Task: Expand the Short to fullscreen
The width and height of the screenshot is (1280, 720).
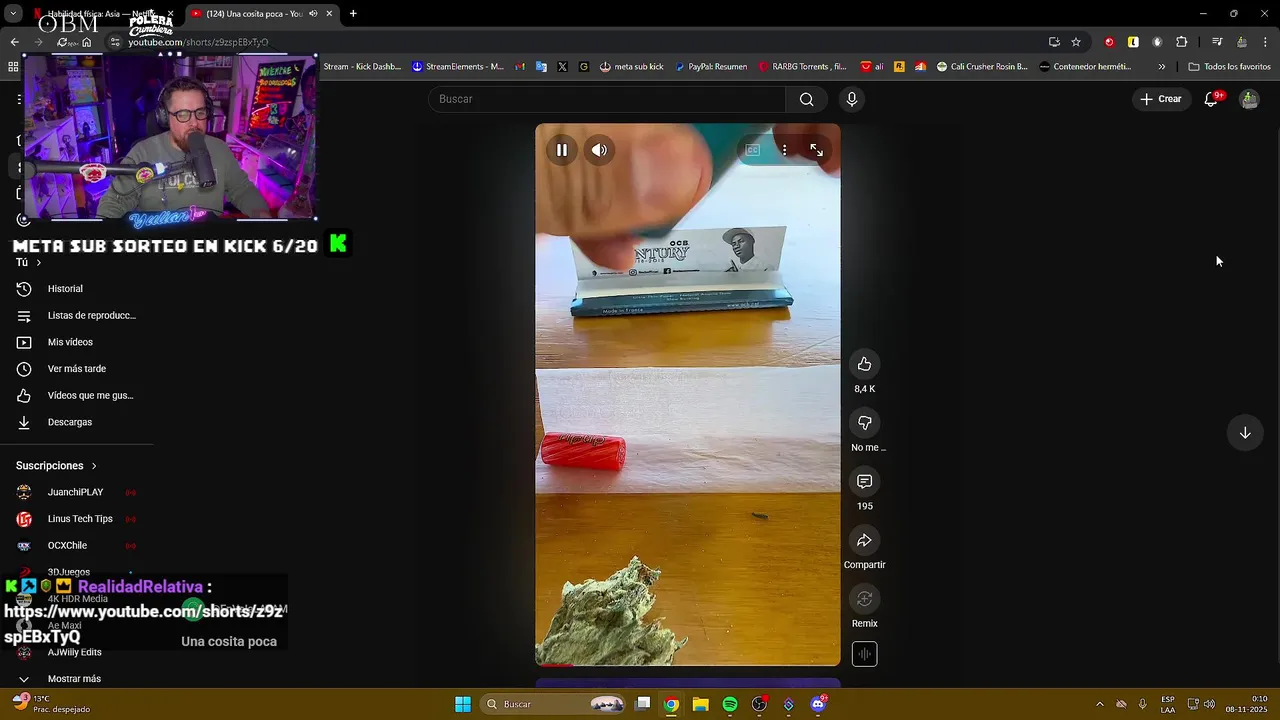Action: click(x=817, y=150)
